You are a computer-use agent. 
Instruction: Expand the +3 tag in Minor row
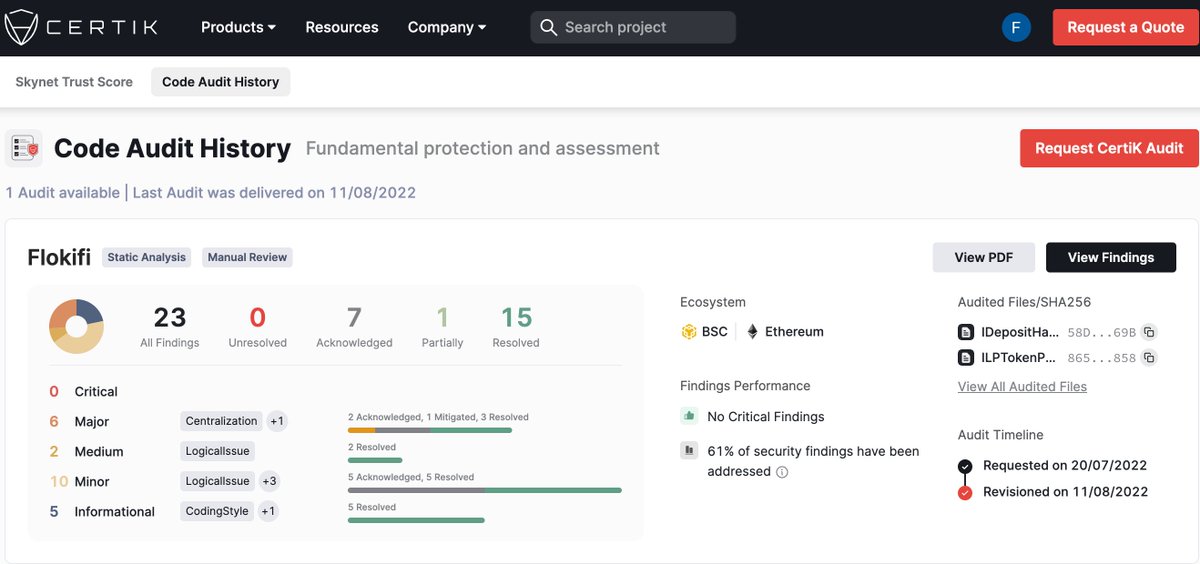pyautogui.click(x=269, y=481)
